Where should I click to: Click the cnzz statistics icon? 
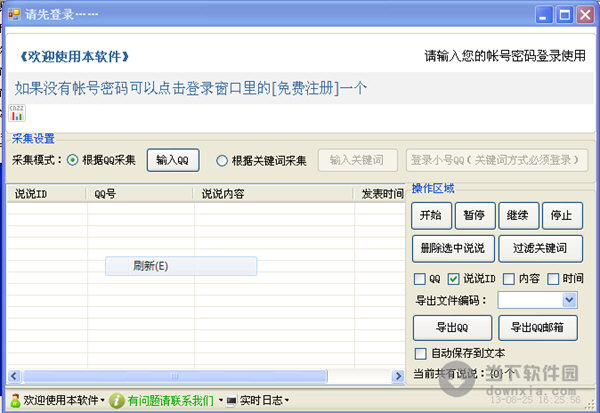point(17,113)
